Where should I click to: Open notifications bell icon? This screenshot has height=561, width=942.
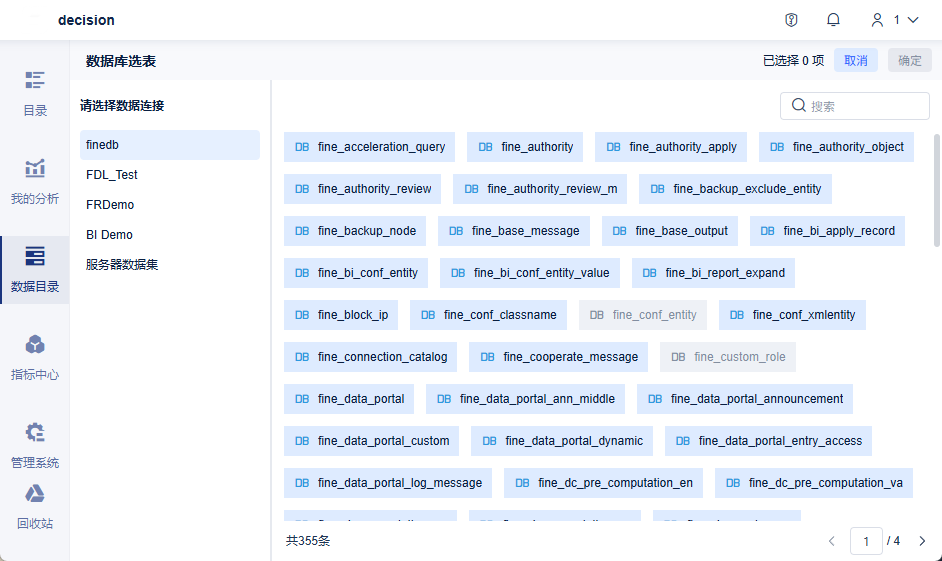pyautogui.click(x=833, y=20)
